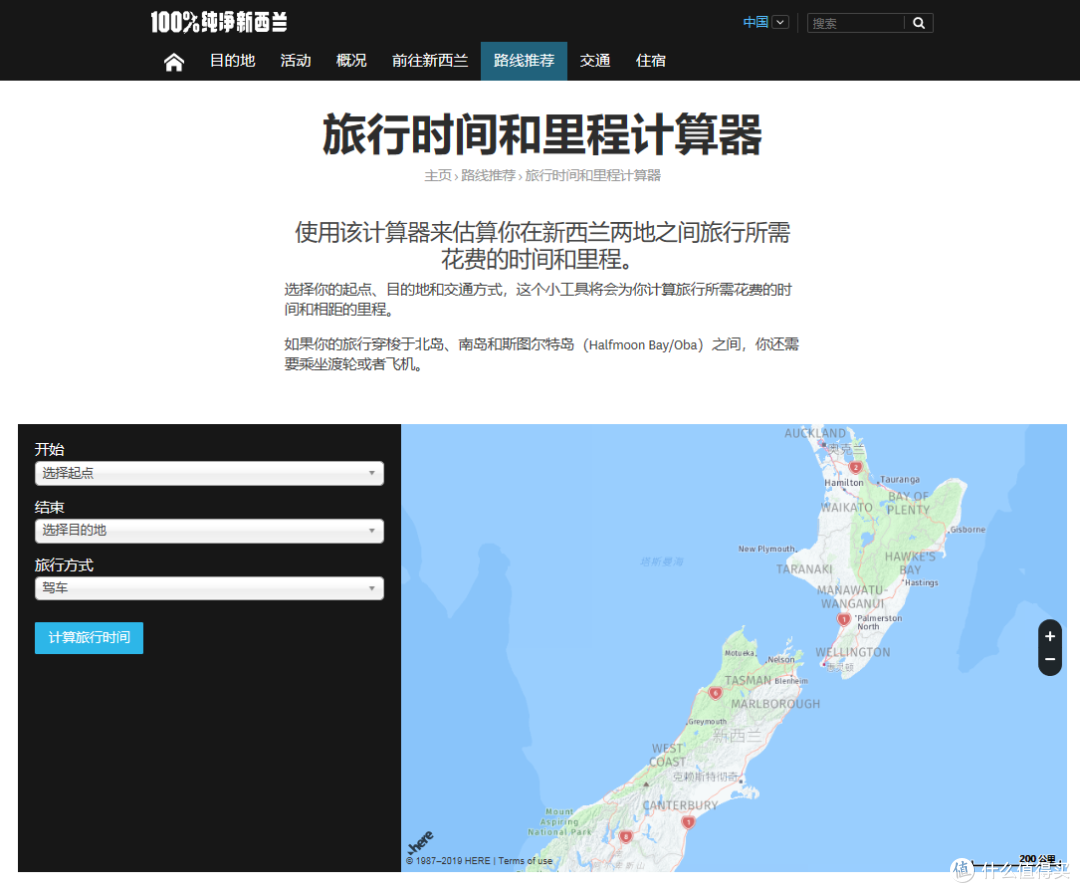Screen dimensions: 1080x893
Task: Click the Nelson label on map
Action: coord(781,659)
